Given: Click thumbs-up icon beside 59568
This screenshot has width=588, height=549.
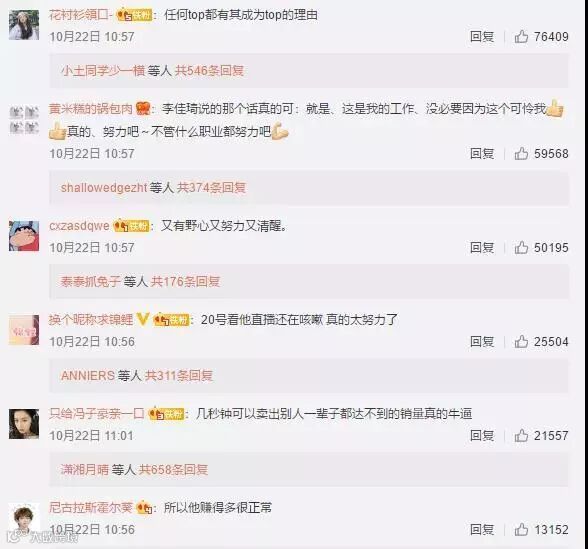Looking at the screenshot, I should 521,153.
